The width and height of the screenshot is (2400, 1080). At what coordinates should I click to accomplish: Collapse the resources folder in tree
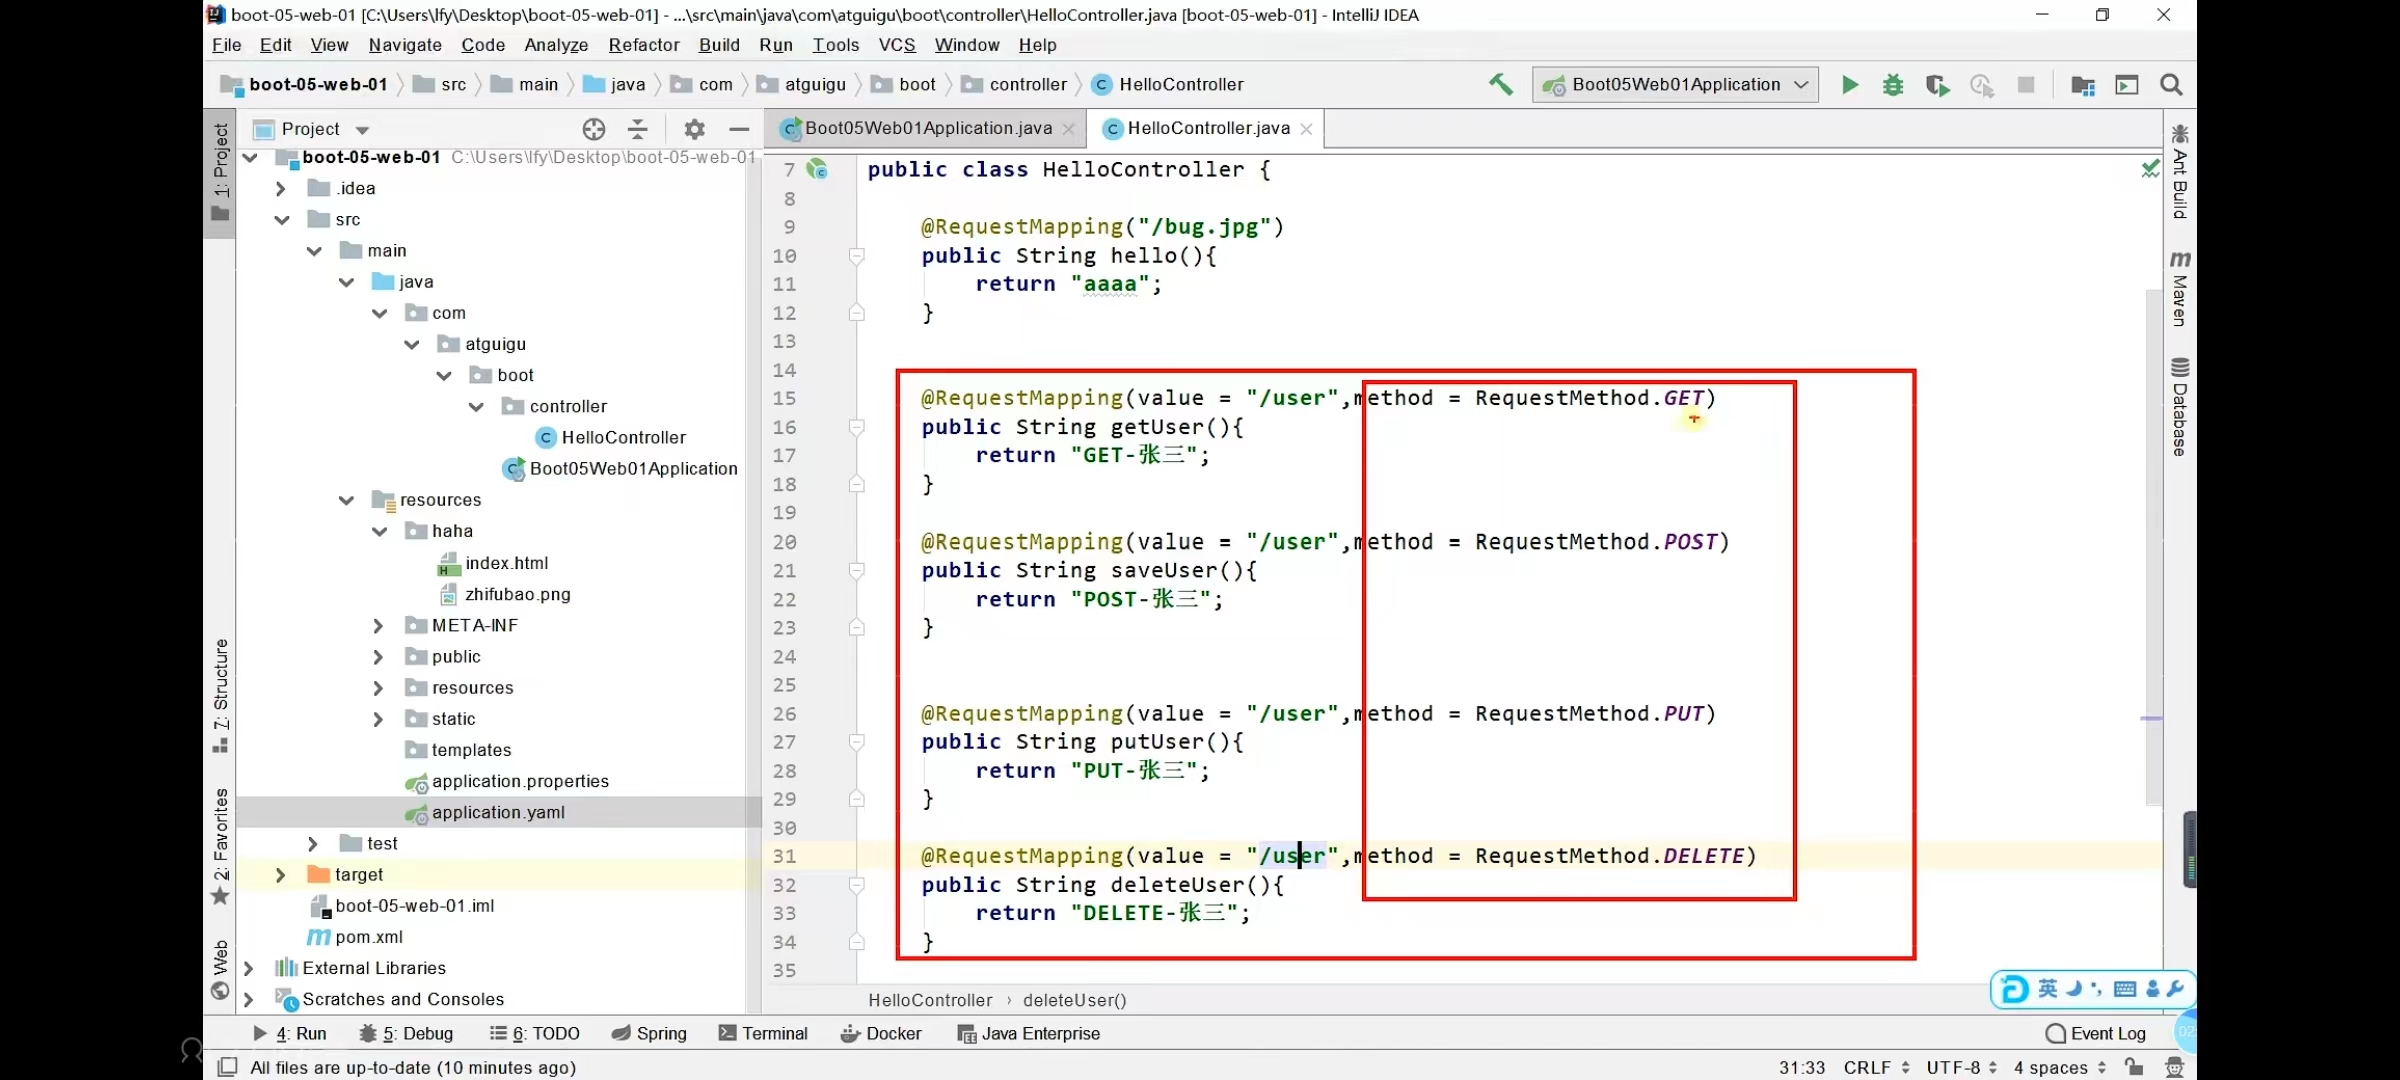pos(346,500)
